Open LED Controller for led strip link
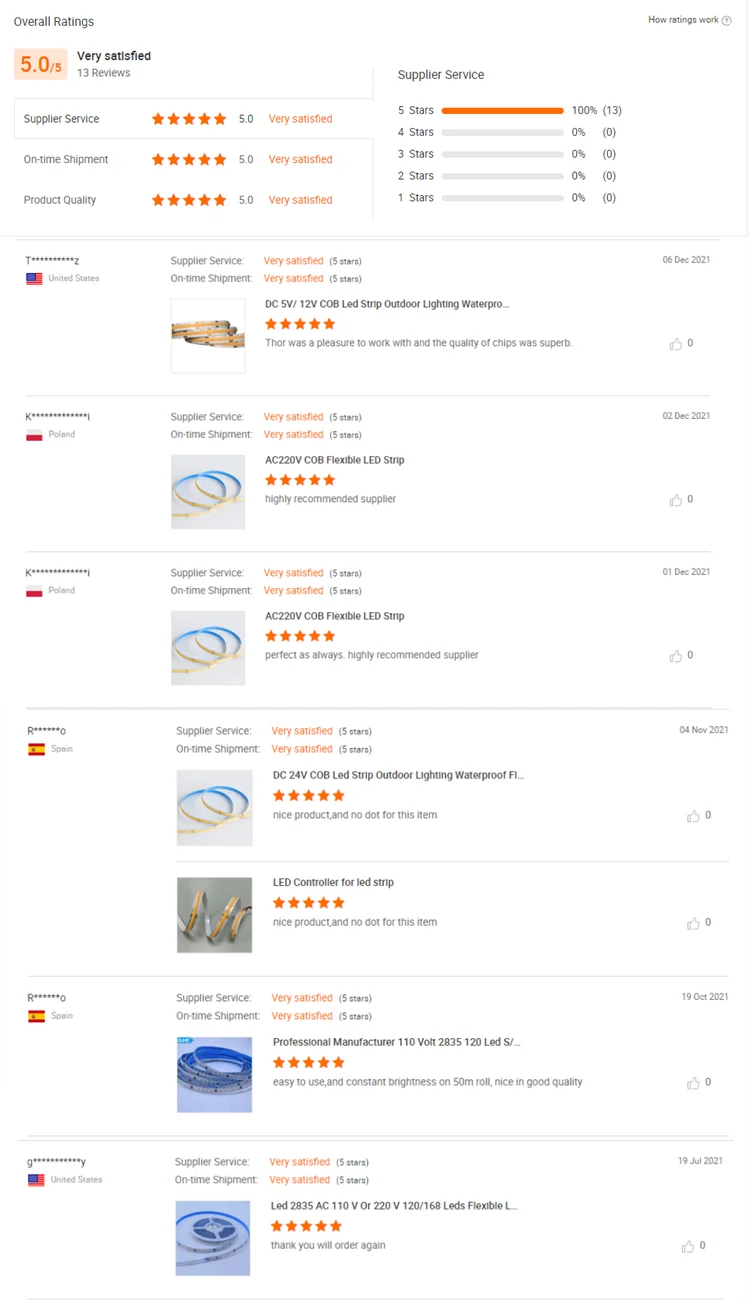The width and height of the screenshot is (750, 1300). tap(333, 883)
